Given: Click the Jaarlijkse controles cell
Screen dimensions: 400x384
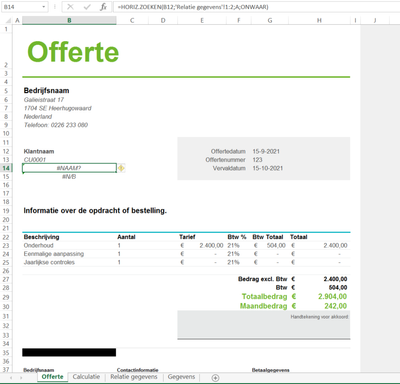Looking at the screenshot, I should [69, 262].
